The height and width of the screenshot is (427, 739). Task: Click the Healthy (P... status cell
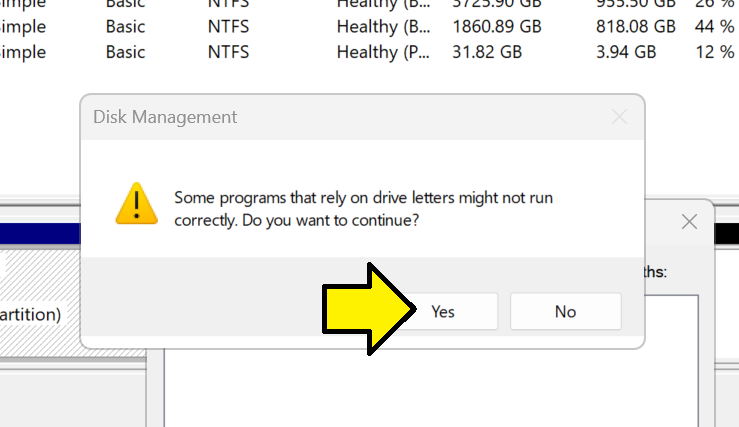(x=384, y=53)
